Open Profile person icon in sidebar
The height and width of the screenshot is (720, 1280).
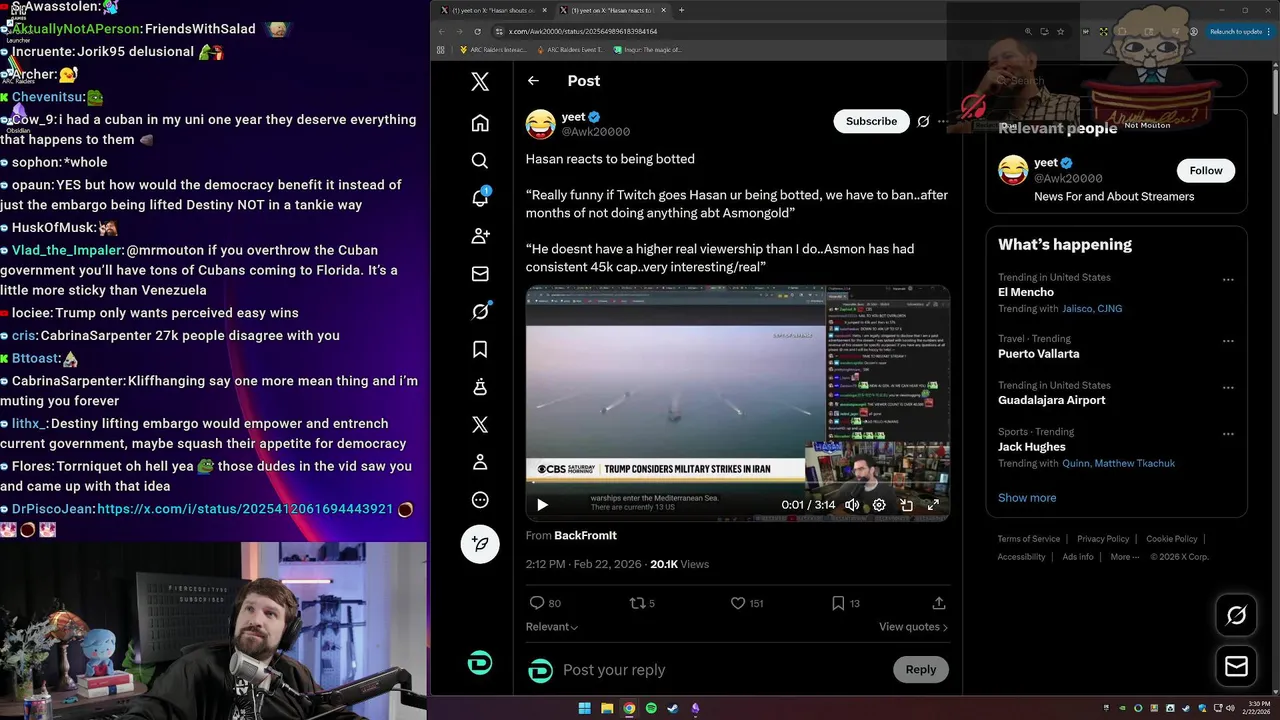[x=480, y=462]
